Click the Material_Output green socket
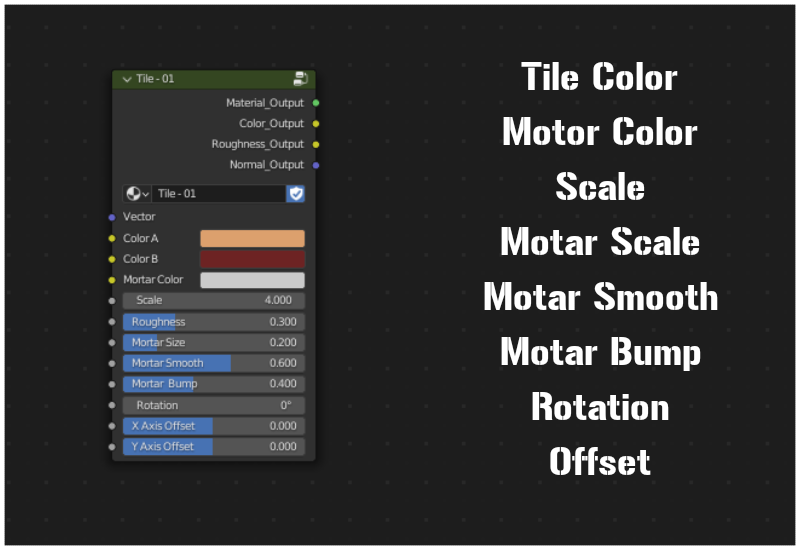800x550 pixels. (x=316, y=103)
